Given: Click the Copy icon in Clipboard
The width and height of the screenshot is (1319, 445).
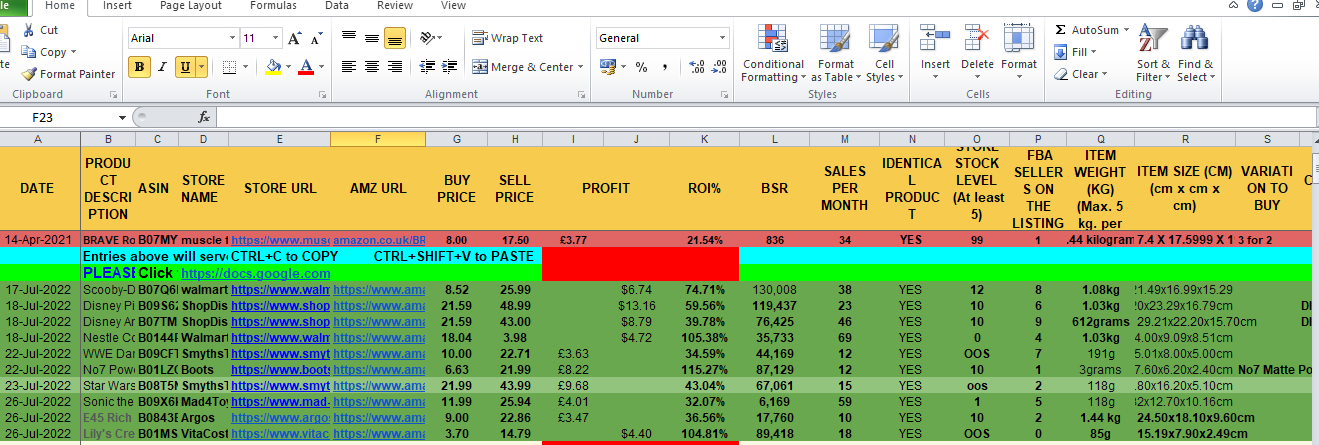Looking at the screenshot, I should 28,52.
